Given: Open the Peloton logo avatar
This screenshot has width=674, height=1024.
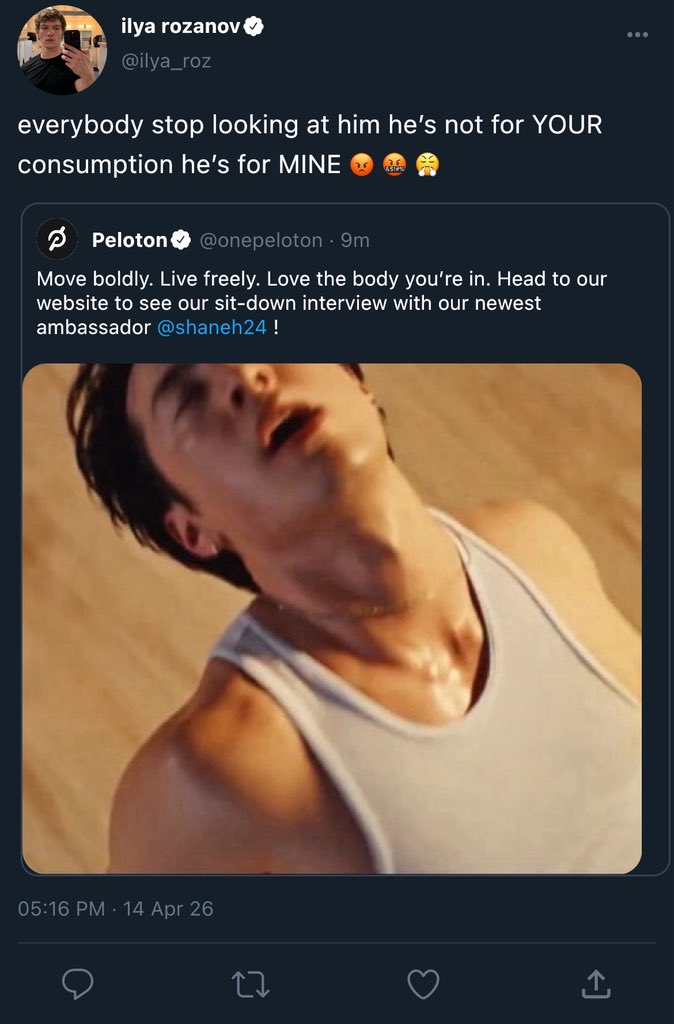Looking at the screenshot, I should 57,239.
